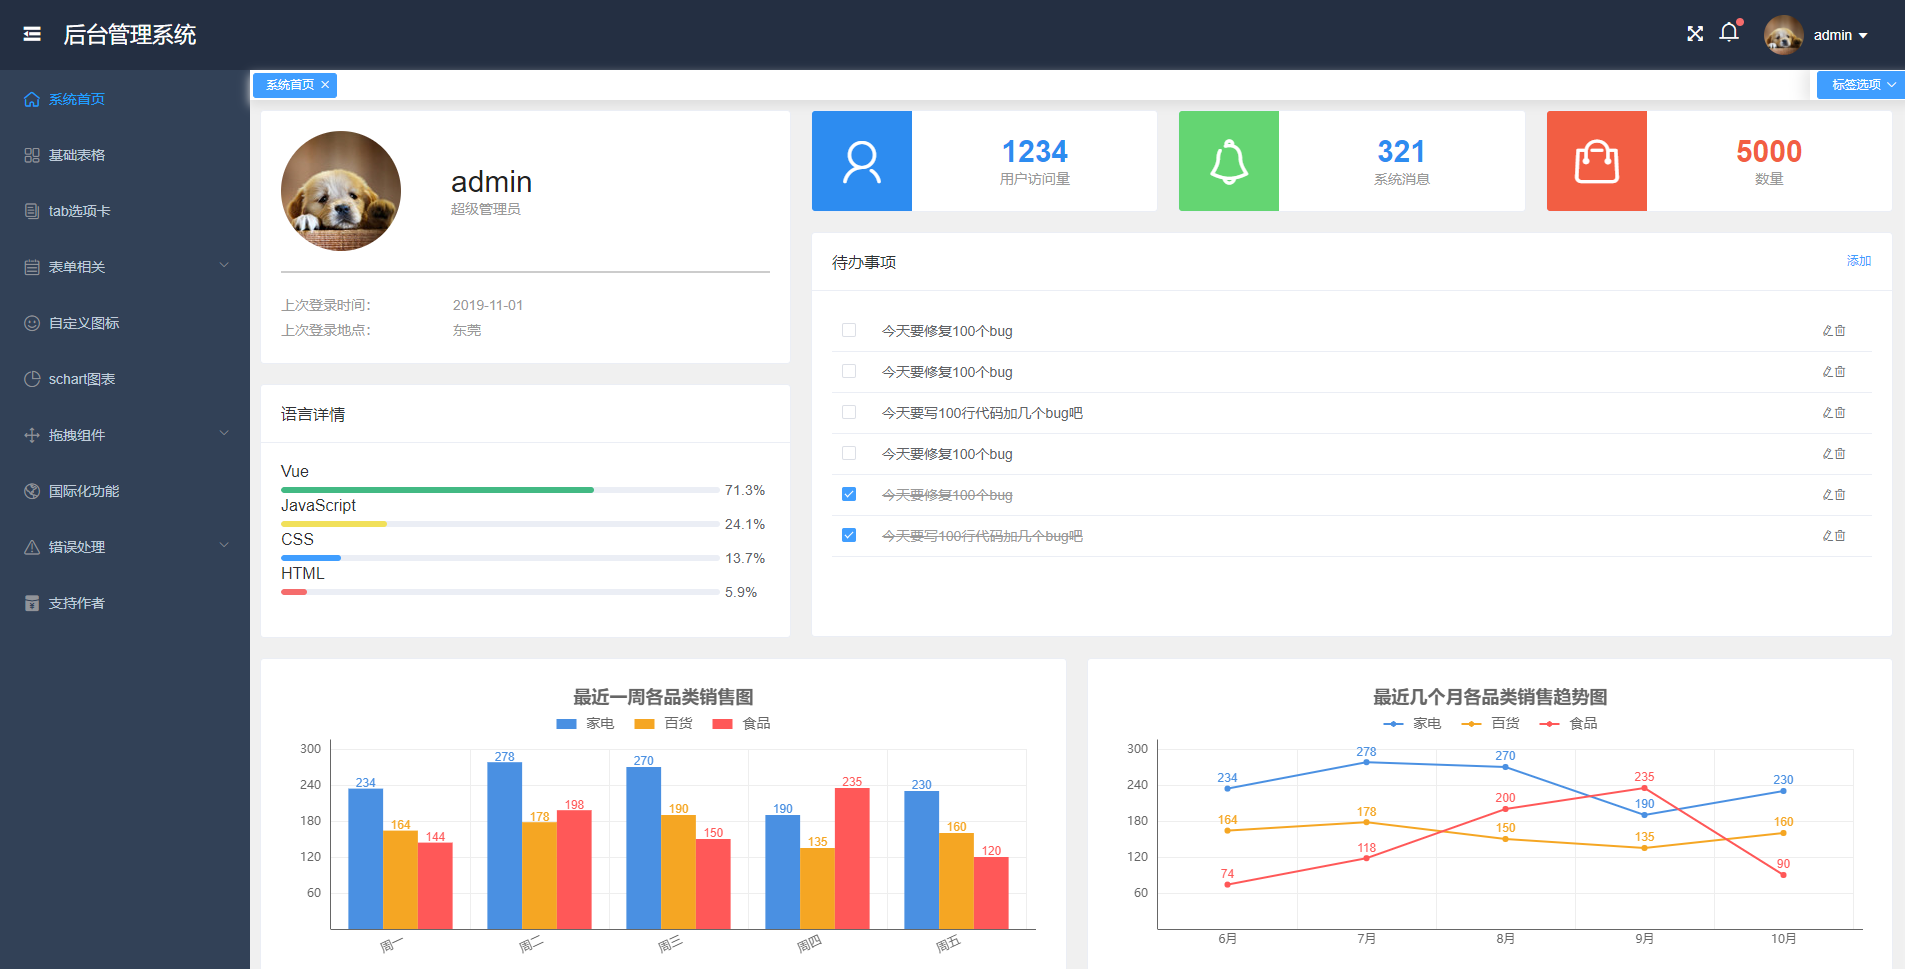1905x969 pixels.
Task: Check the first 今天要修复100个bug todo checkbox
Action: point(849,330)
